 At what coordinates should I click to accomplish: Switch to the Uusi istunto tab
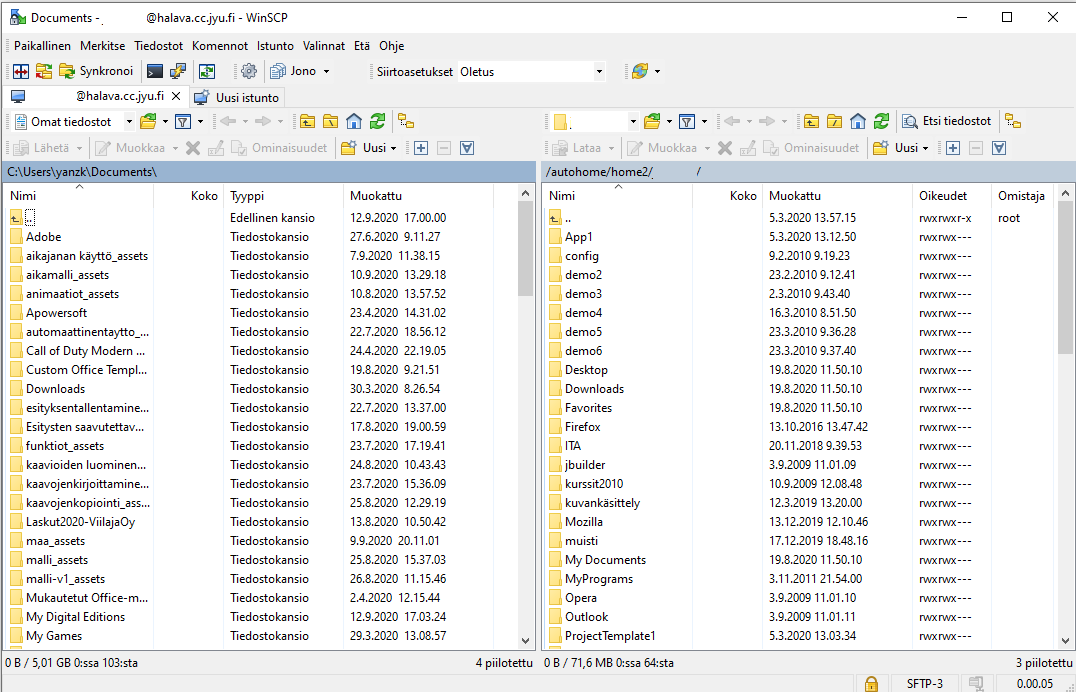(x=238, y=97)
